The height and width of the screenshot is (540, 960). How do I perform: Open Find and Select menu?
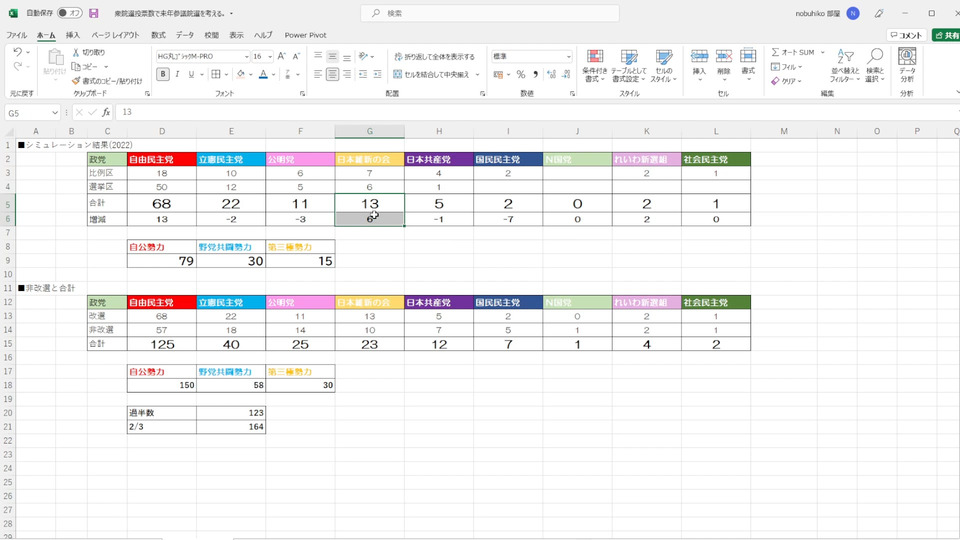tap(875, 66)
